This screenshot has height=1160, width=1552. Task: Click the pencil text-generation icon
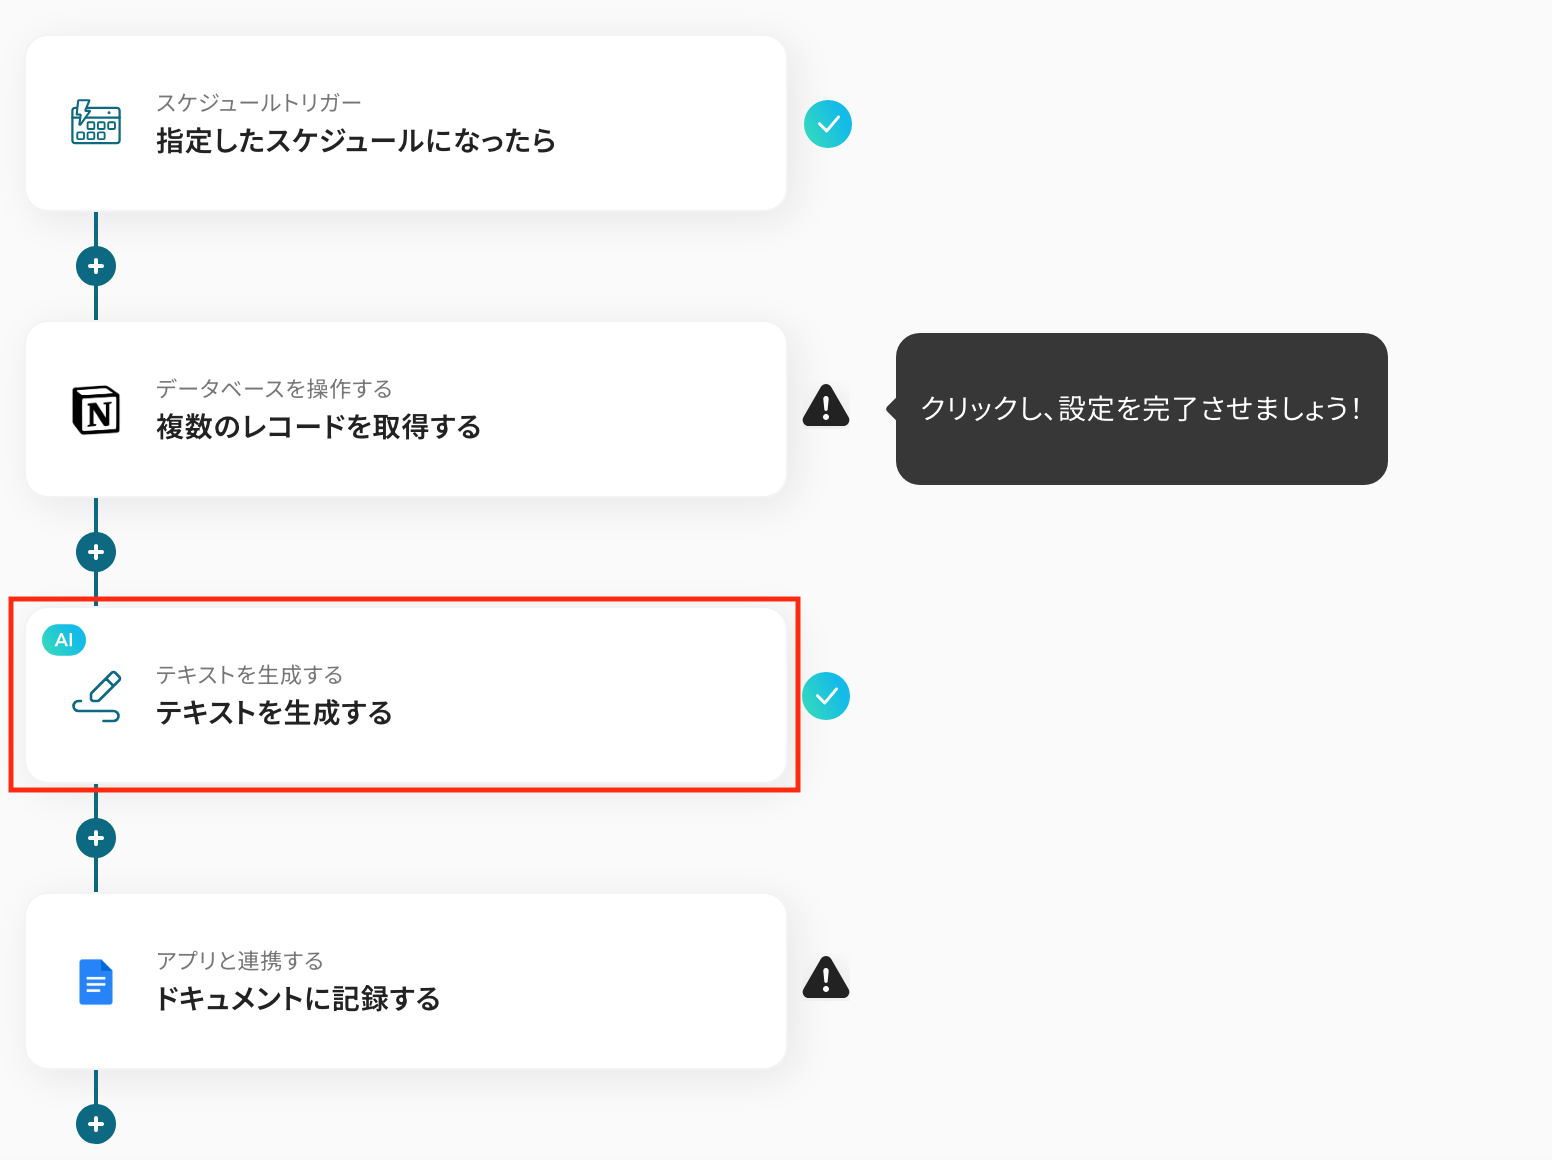click(x=96, y=697)
